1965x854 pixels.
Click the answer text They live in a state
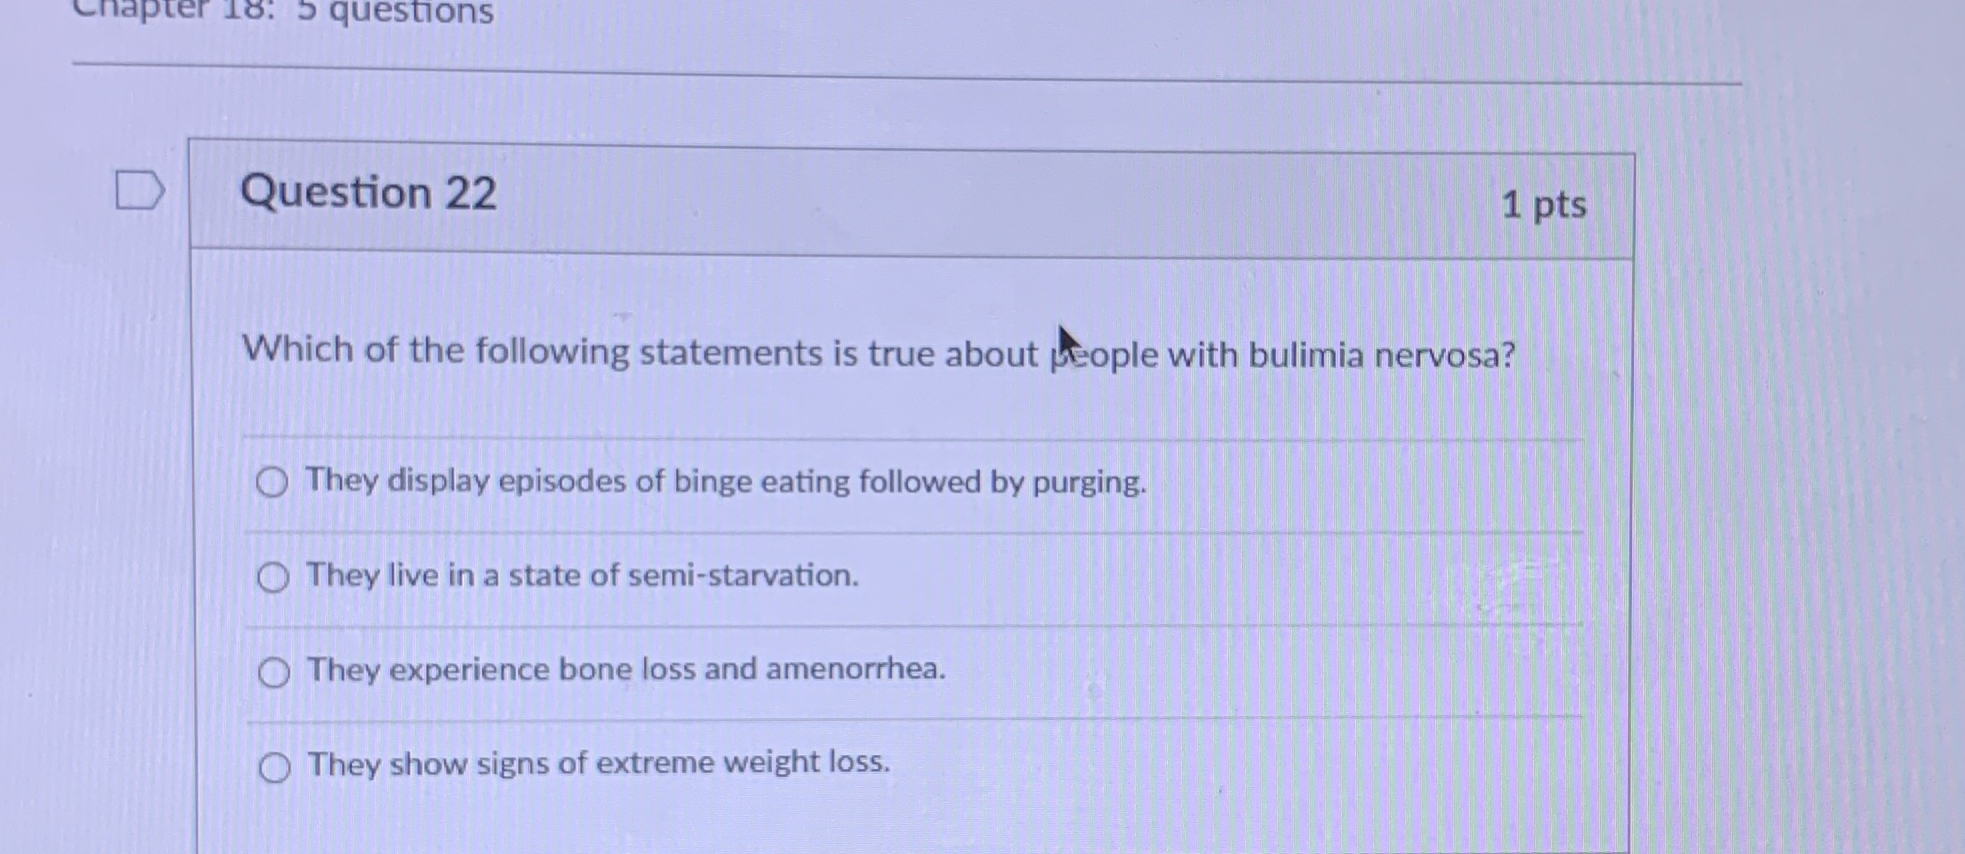580,576
